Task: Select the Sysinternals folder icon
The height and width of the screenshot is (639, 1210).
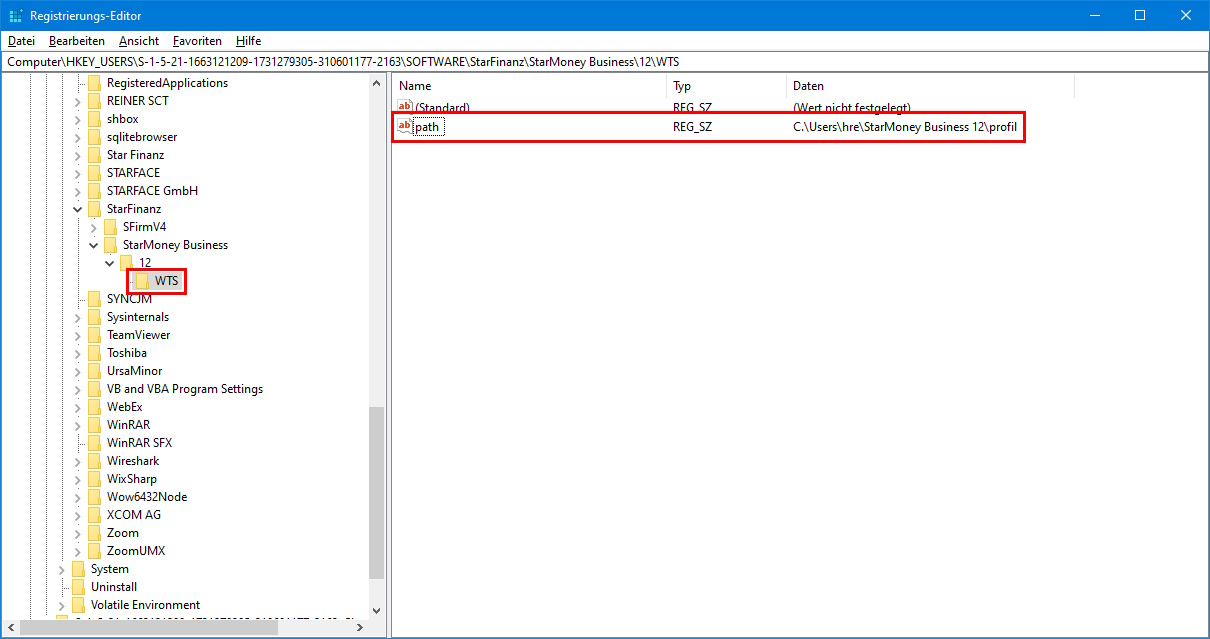Action: tap(95, 317)
